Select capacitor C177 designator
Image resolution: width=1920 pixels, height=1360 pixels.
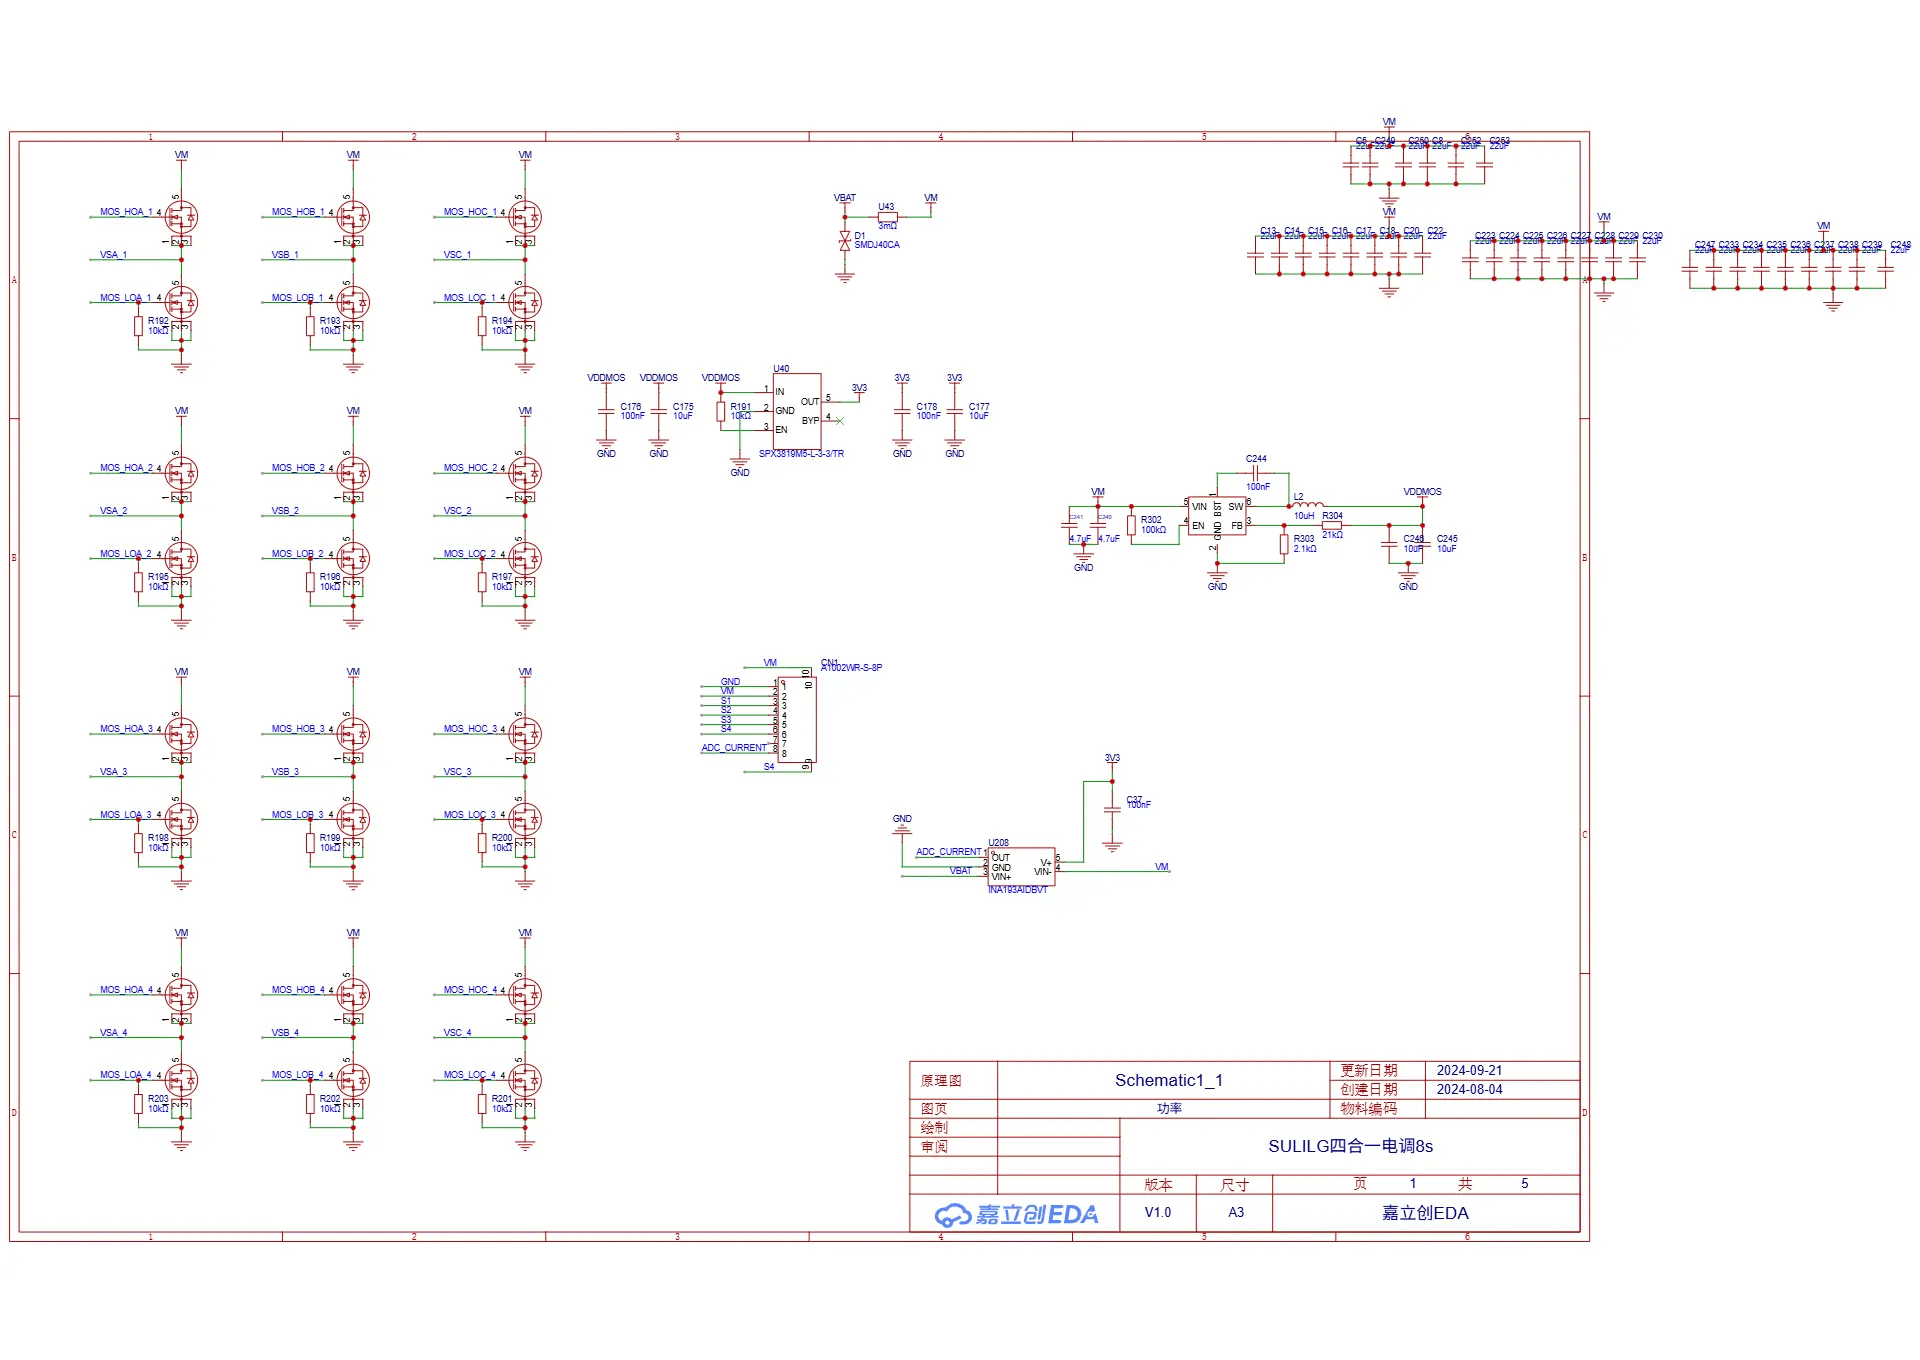point(979,407)
